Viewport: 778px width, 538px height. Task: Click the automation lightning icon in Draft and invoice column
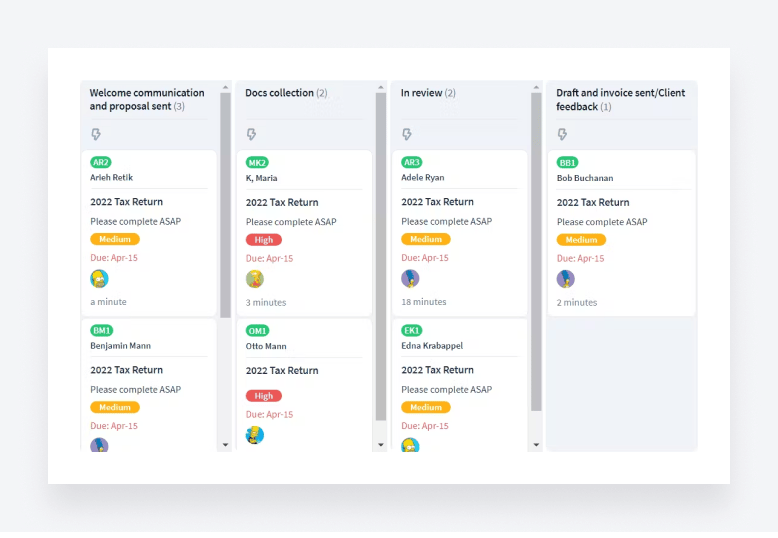[562, 134]
